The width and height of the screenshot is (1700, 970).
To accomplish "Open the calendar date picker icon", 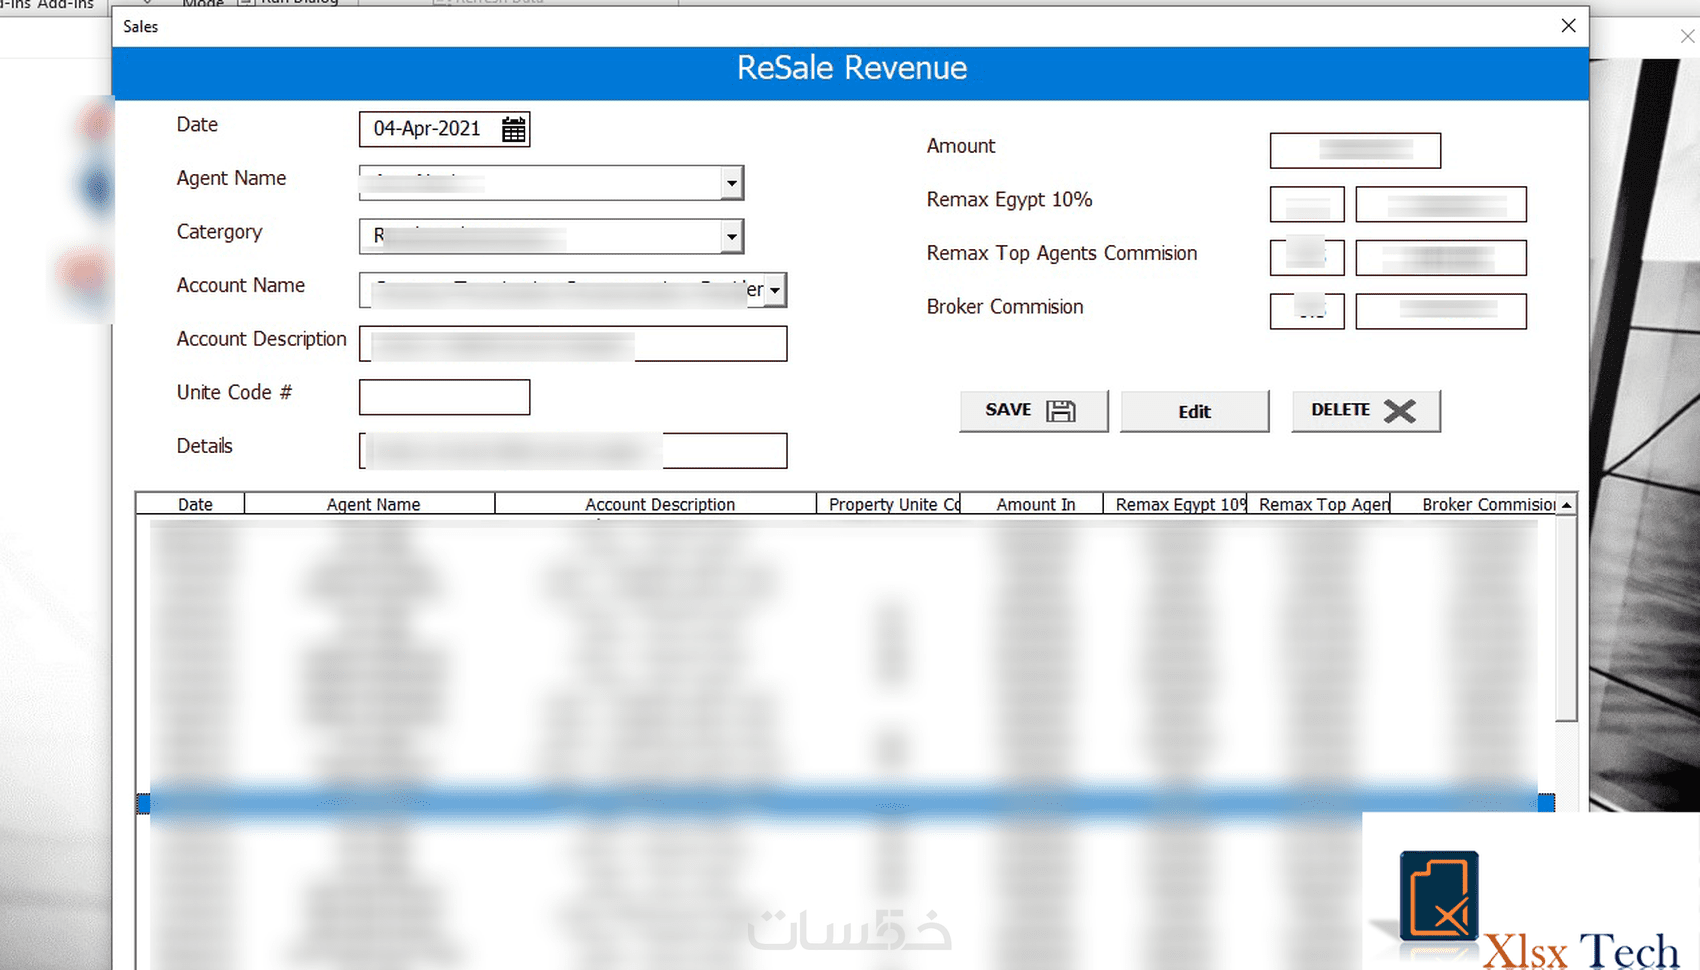I will pos(514,129).
